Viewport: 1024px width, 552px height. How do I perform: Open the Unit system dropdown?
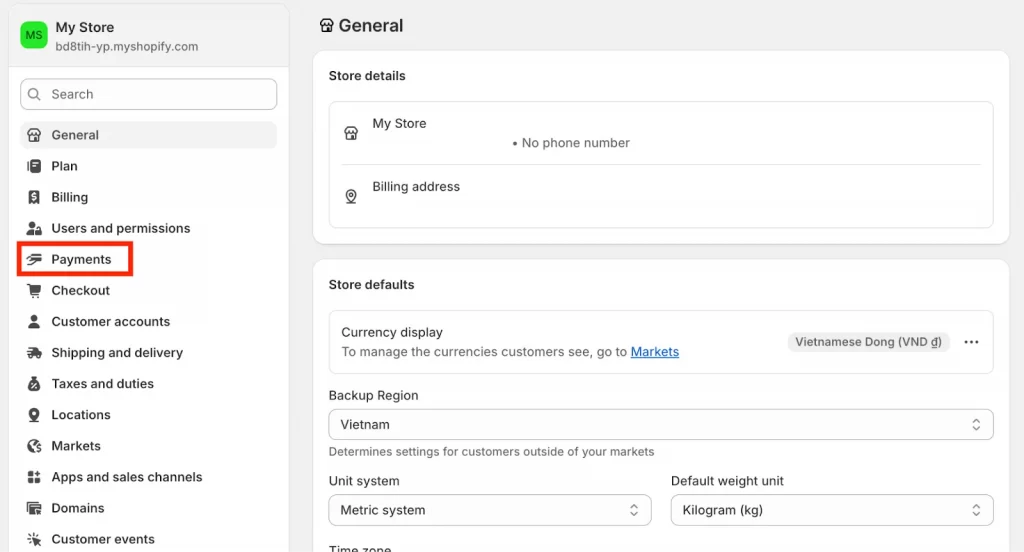(x=490, y=510)
